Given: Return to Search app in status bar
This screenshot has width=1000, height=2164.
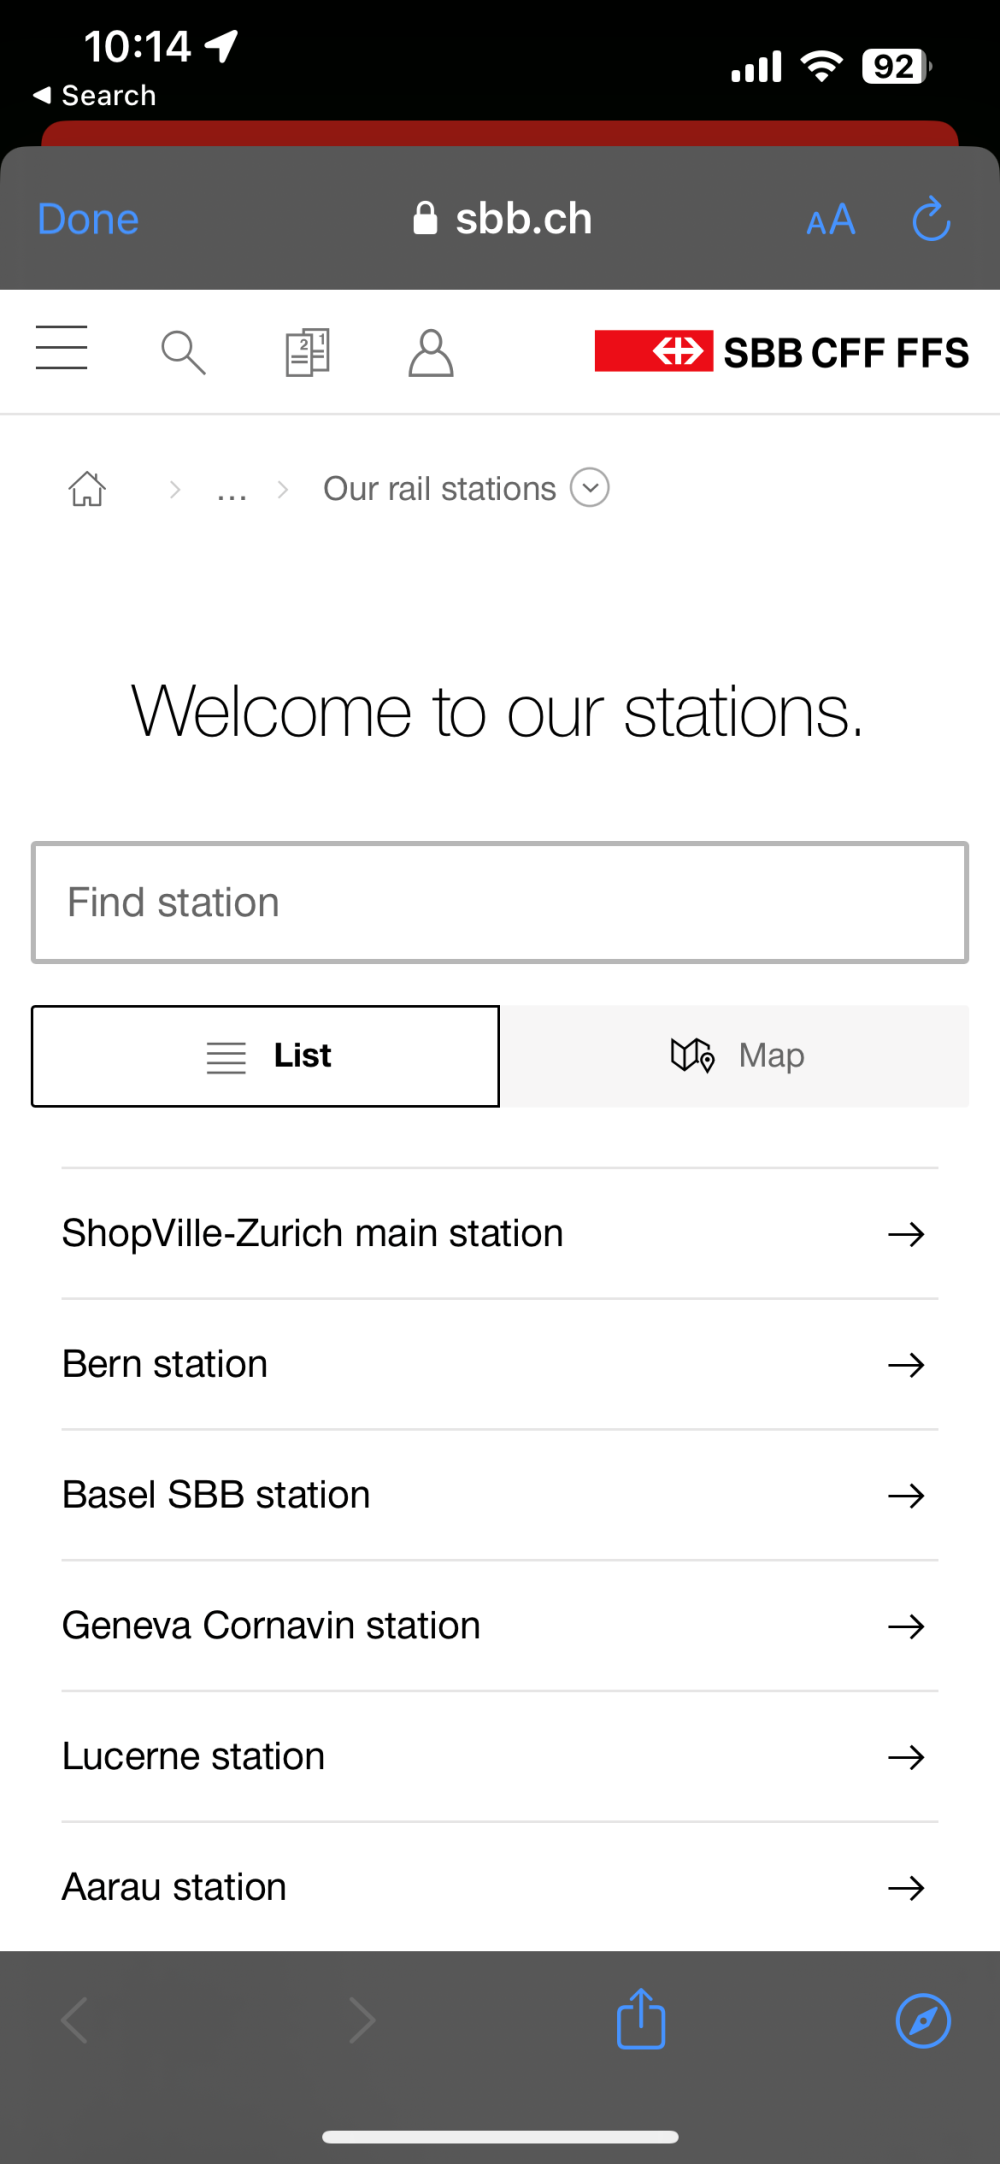Looking at the screenshot, I should pos(95,96).
